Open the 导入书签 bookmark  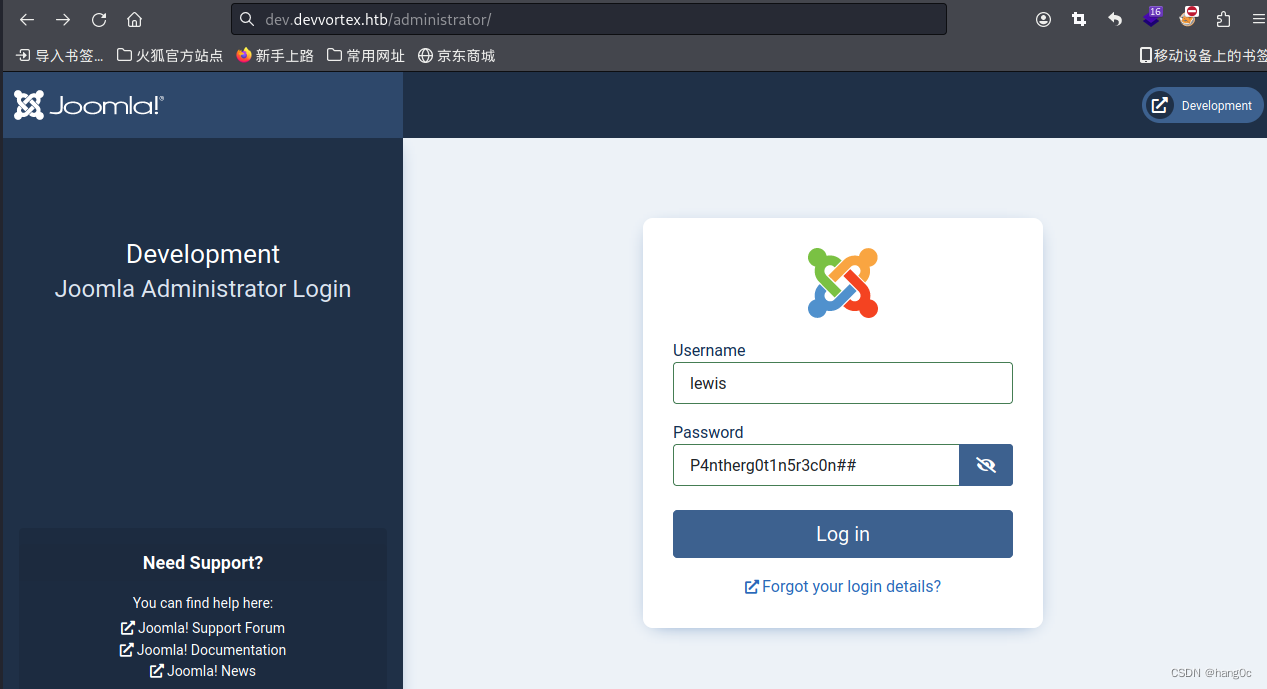[x=60, y=56]
